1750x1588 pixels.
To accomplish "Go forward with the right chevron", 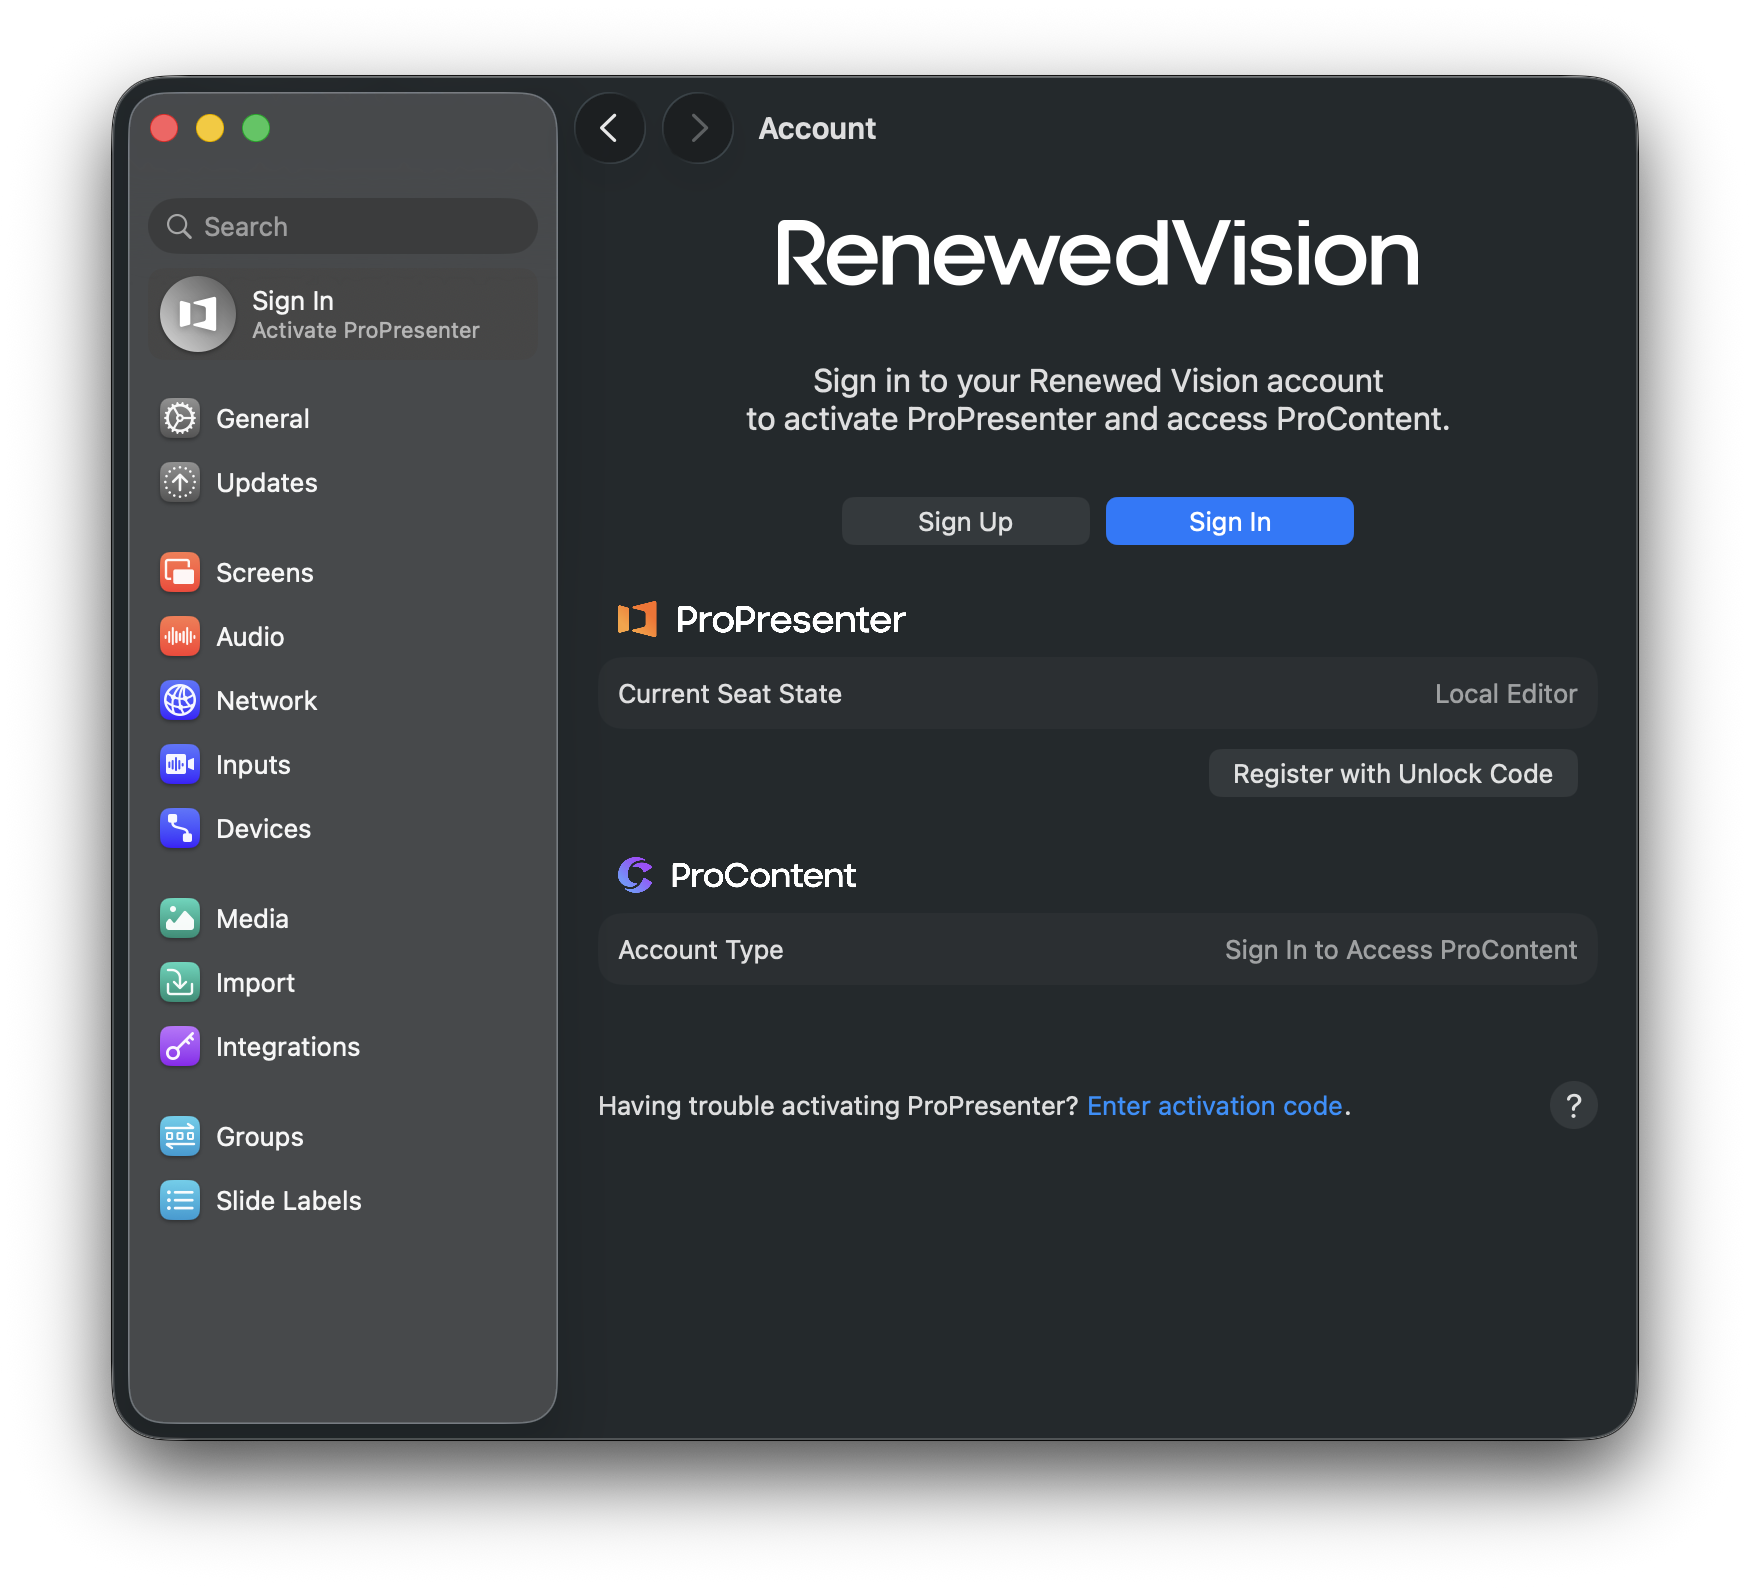I will pos(698,128).
